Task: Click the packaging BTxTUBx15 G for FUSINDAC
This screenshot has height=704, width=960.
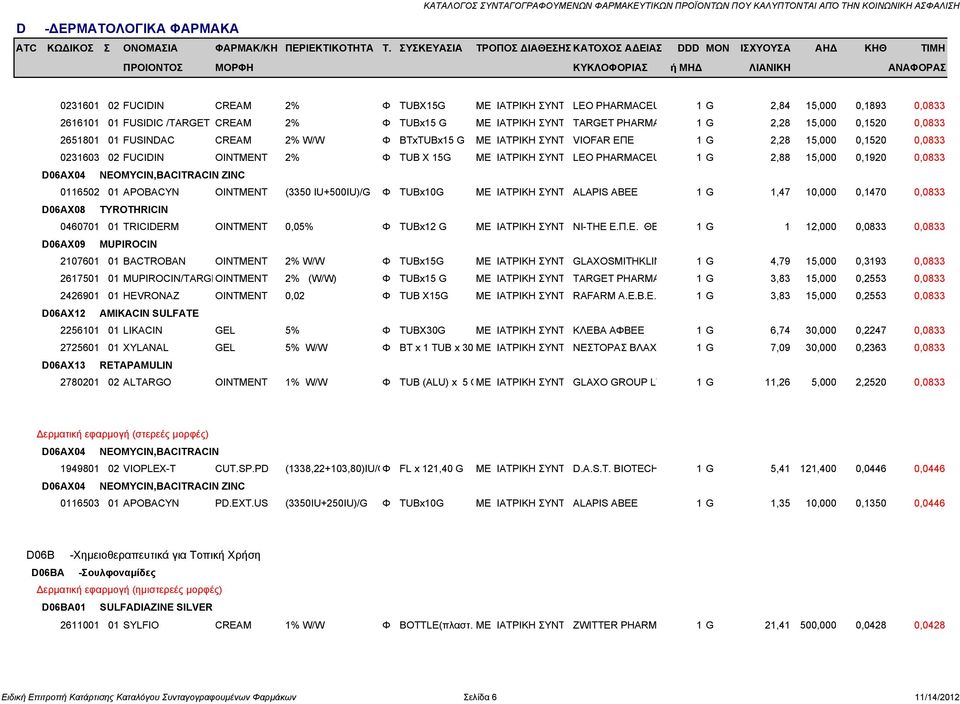Action: (432, 140)
